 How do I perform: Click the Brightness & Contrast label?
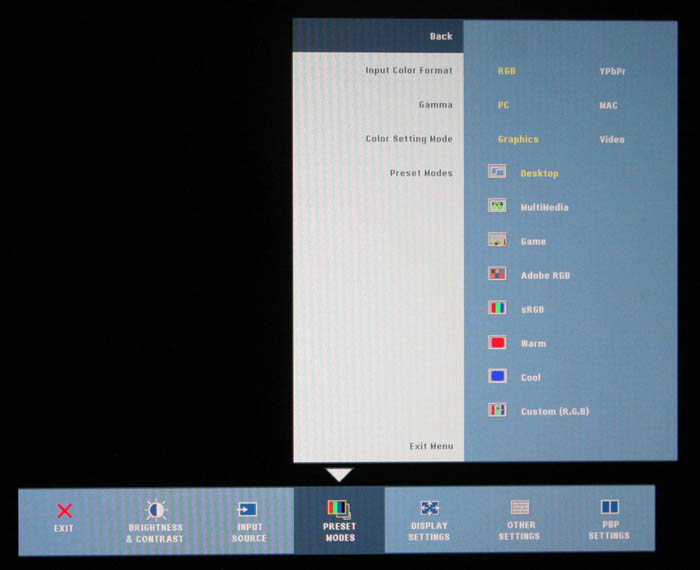(155, 533)
